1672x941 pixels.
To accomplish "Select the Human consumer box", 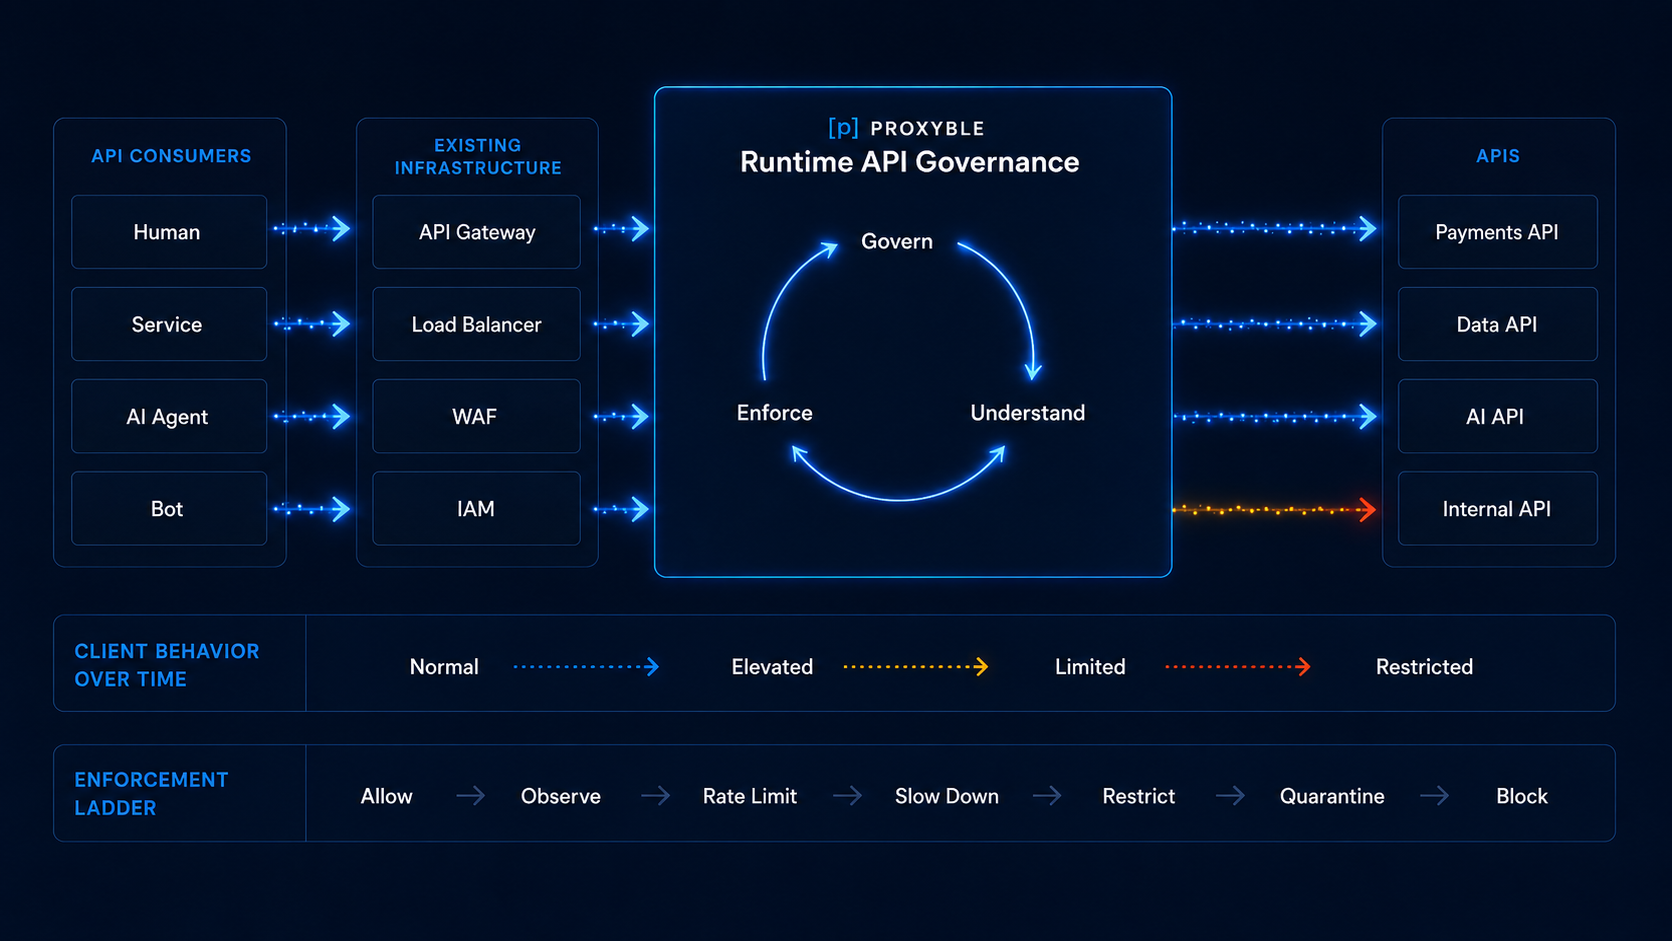I will tap(169, 232).
